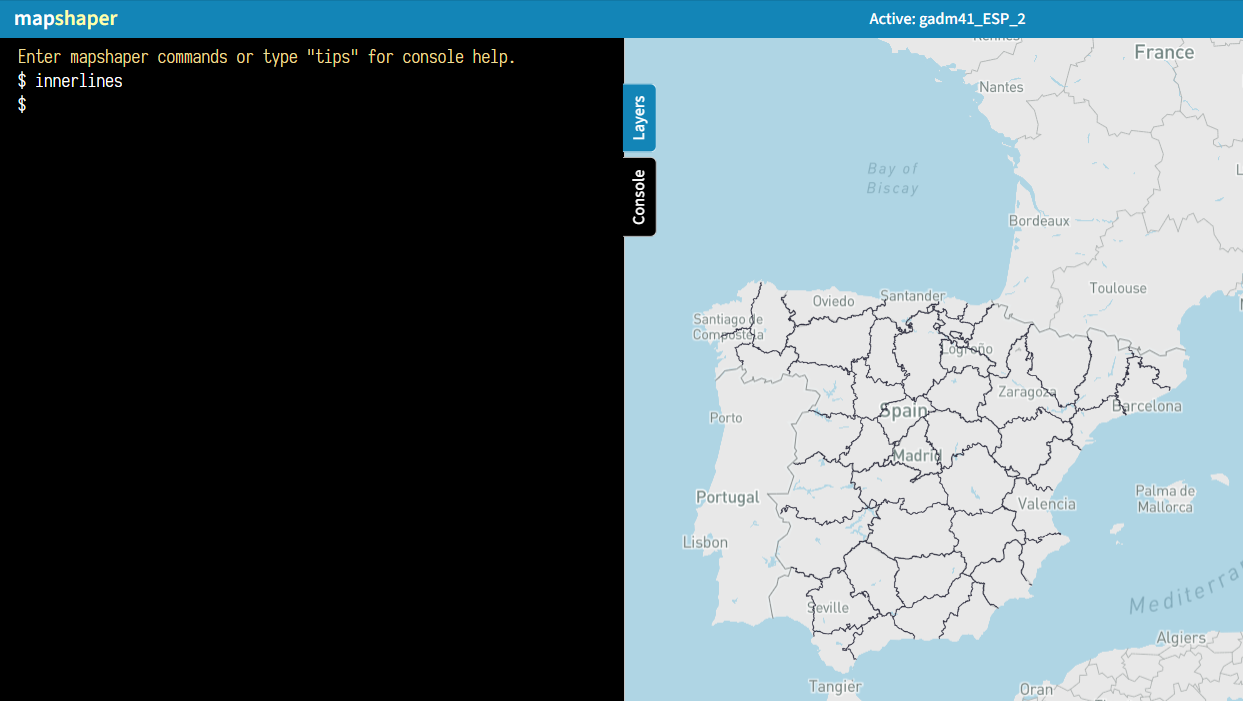The width and height of the screenshot is (1243, 701).
Task: Click the Lisbon map label
Action: [705, 543]
